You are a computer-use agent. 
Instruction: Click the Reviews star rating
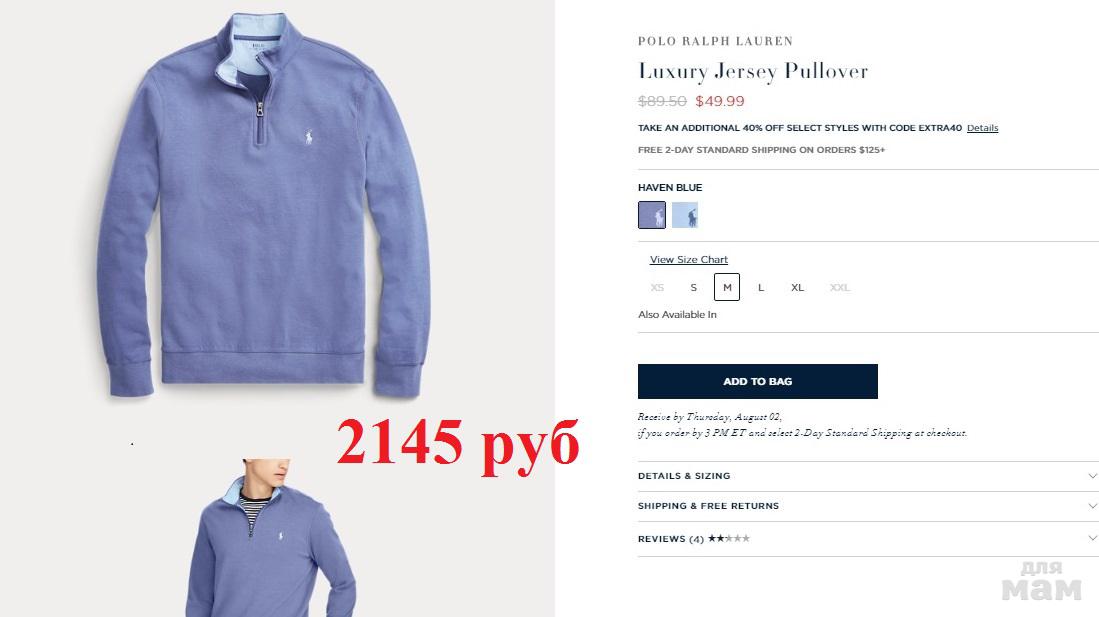729,538
